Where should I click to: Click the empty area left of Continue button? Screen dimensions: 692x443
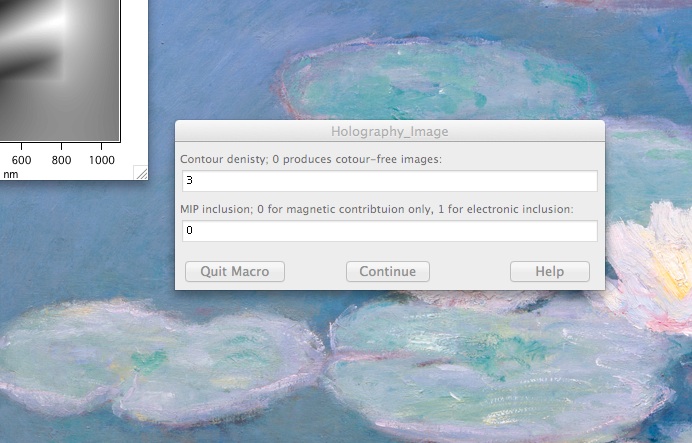point(315,271)
